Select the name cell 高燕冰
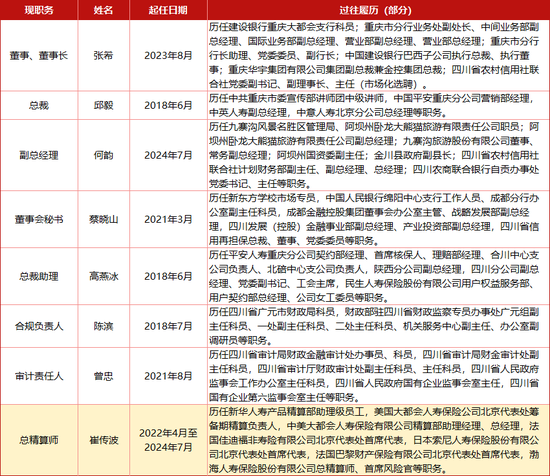The image size is (550, 476). coord(103,276)
